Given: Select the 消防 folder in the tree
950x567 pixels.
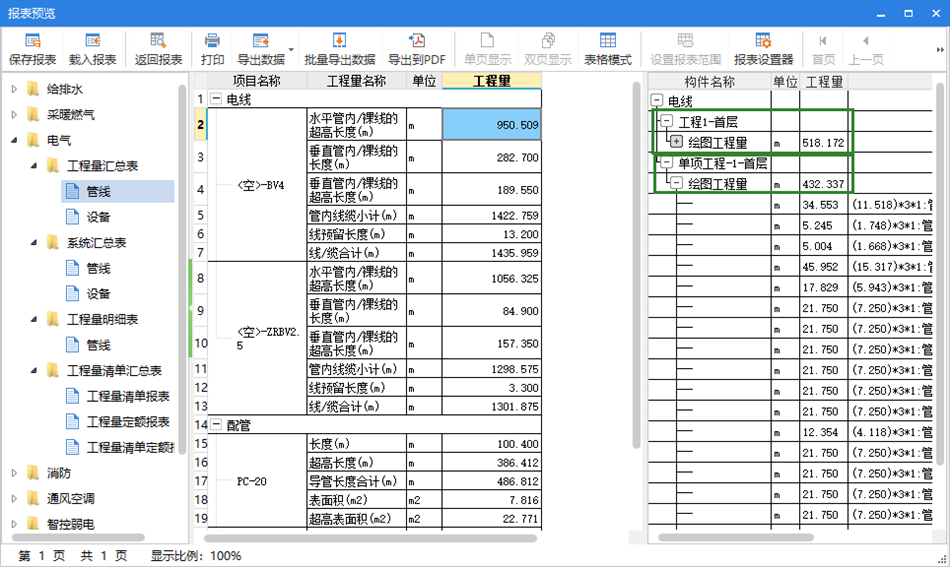Looking at the screenshot, I should pyautogui.click(x=59, y=473).
